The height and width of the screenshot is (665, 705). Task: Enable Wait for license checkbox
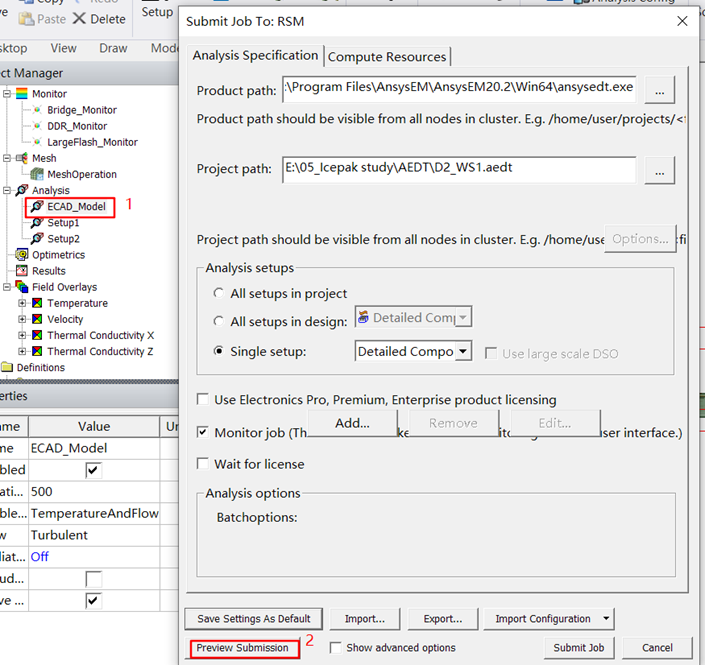(x=204, y=464)
